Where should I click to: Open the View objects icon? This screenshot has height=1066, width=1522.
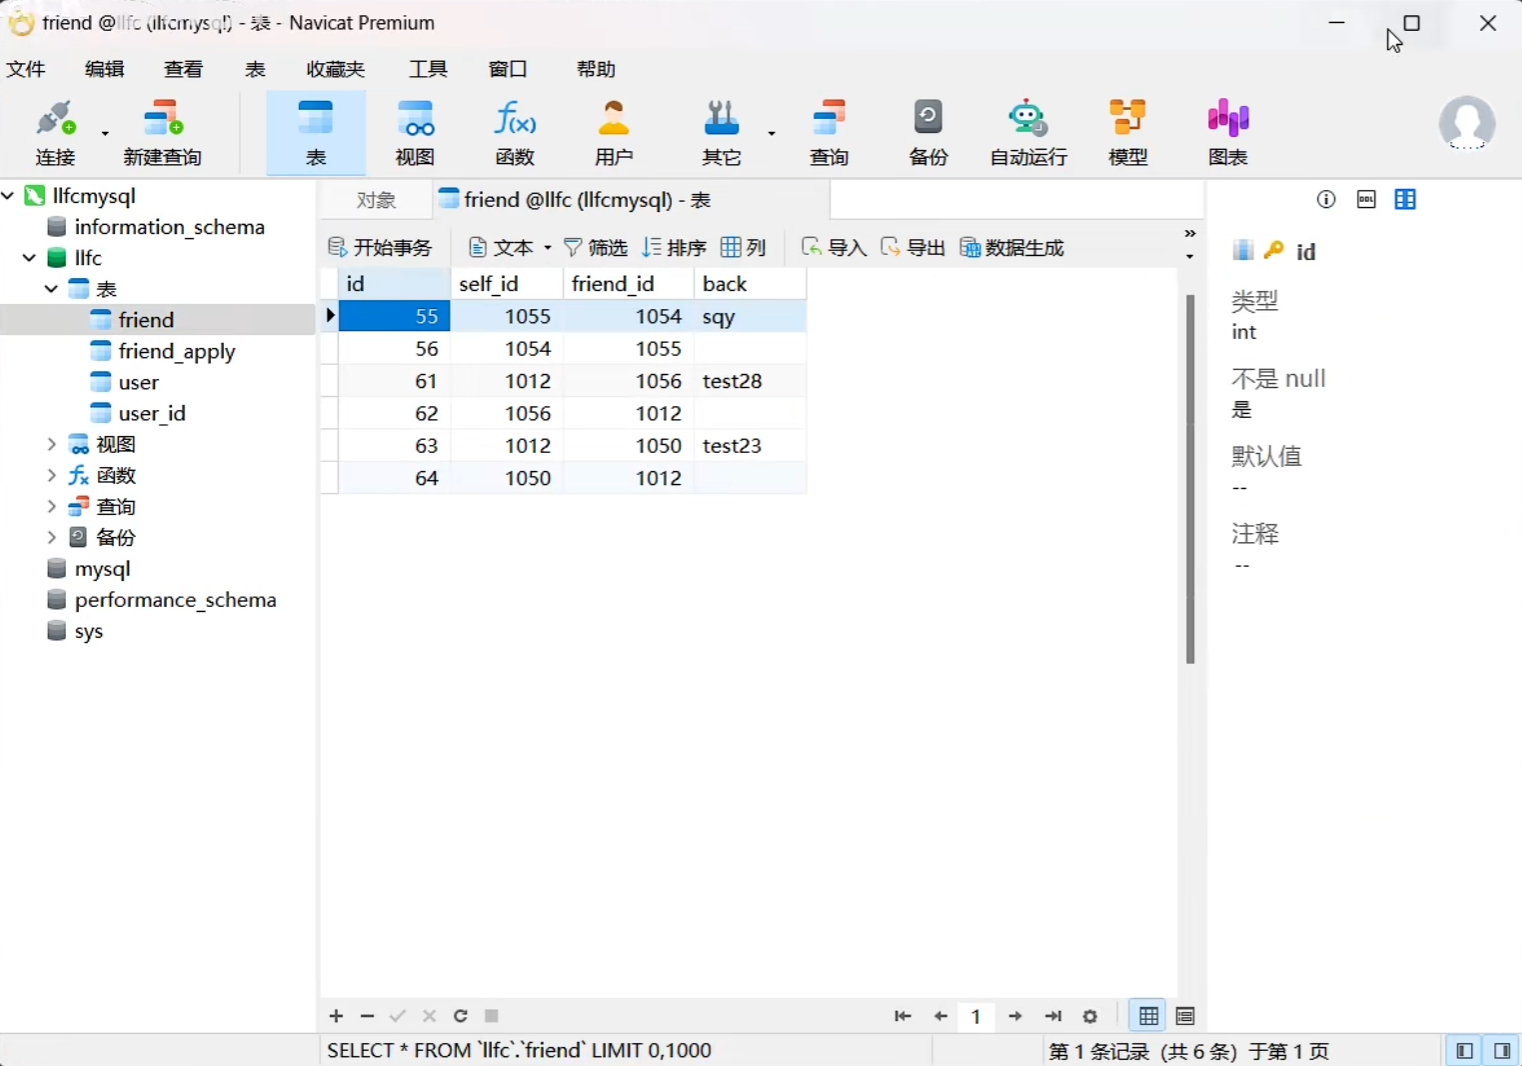tap(415, 132)
